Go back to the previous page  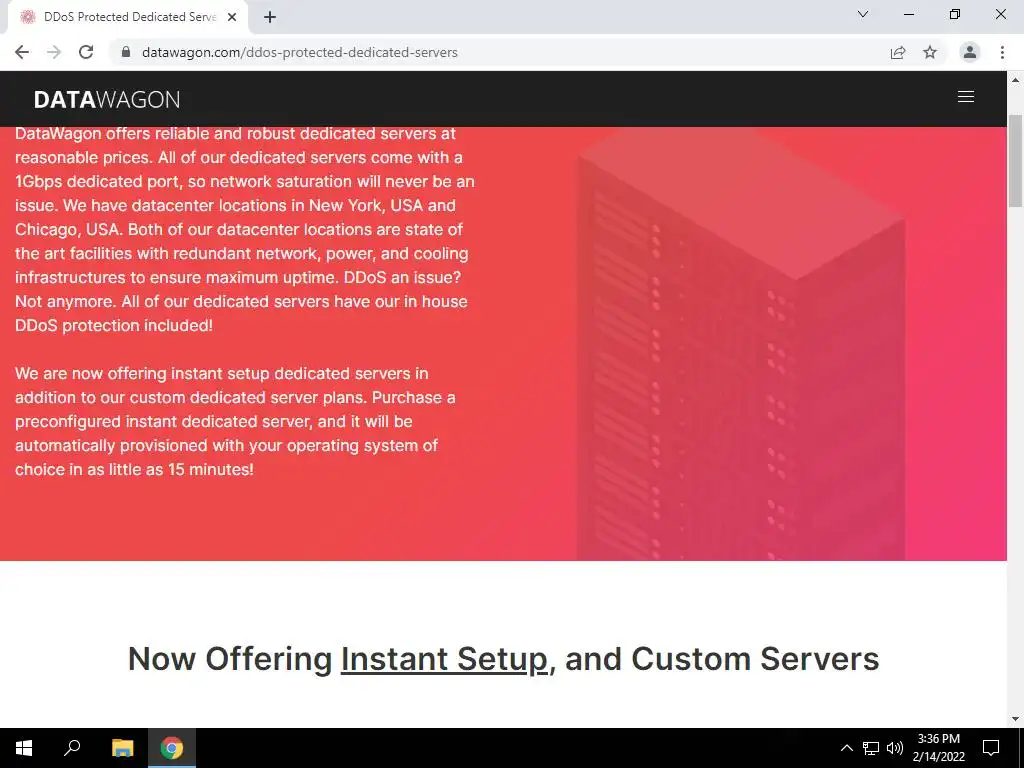point(22,52)
